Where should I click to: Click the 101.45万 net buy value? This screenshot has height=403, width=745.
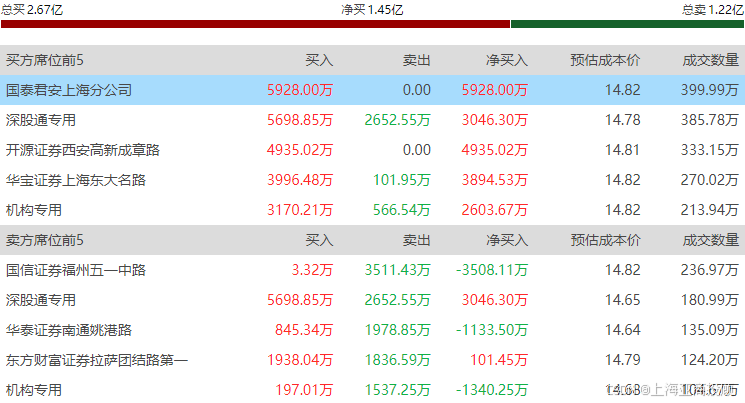(x=499, y=360)
